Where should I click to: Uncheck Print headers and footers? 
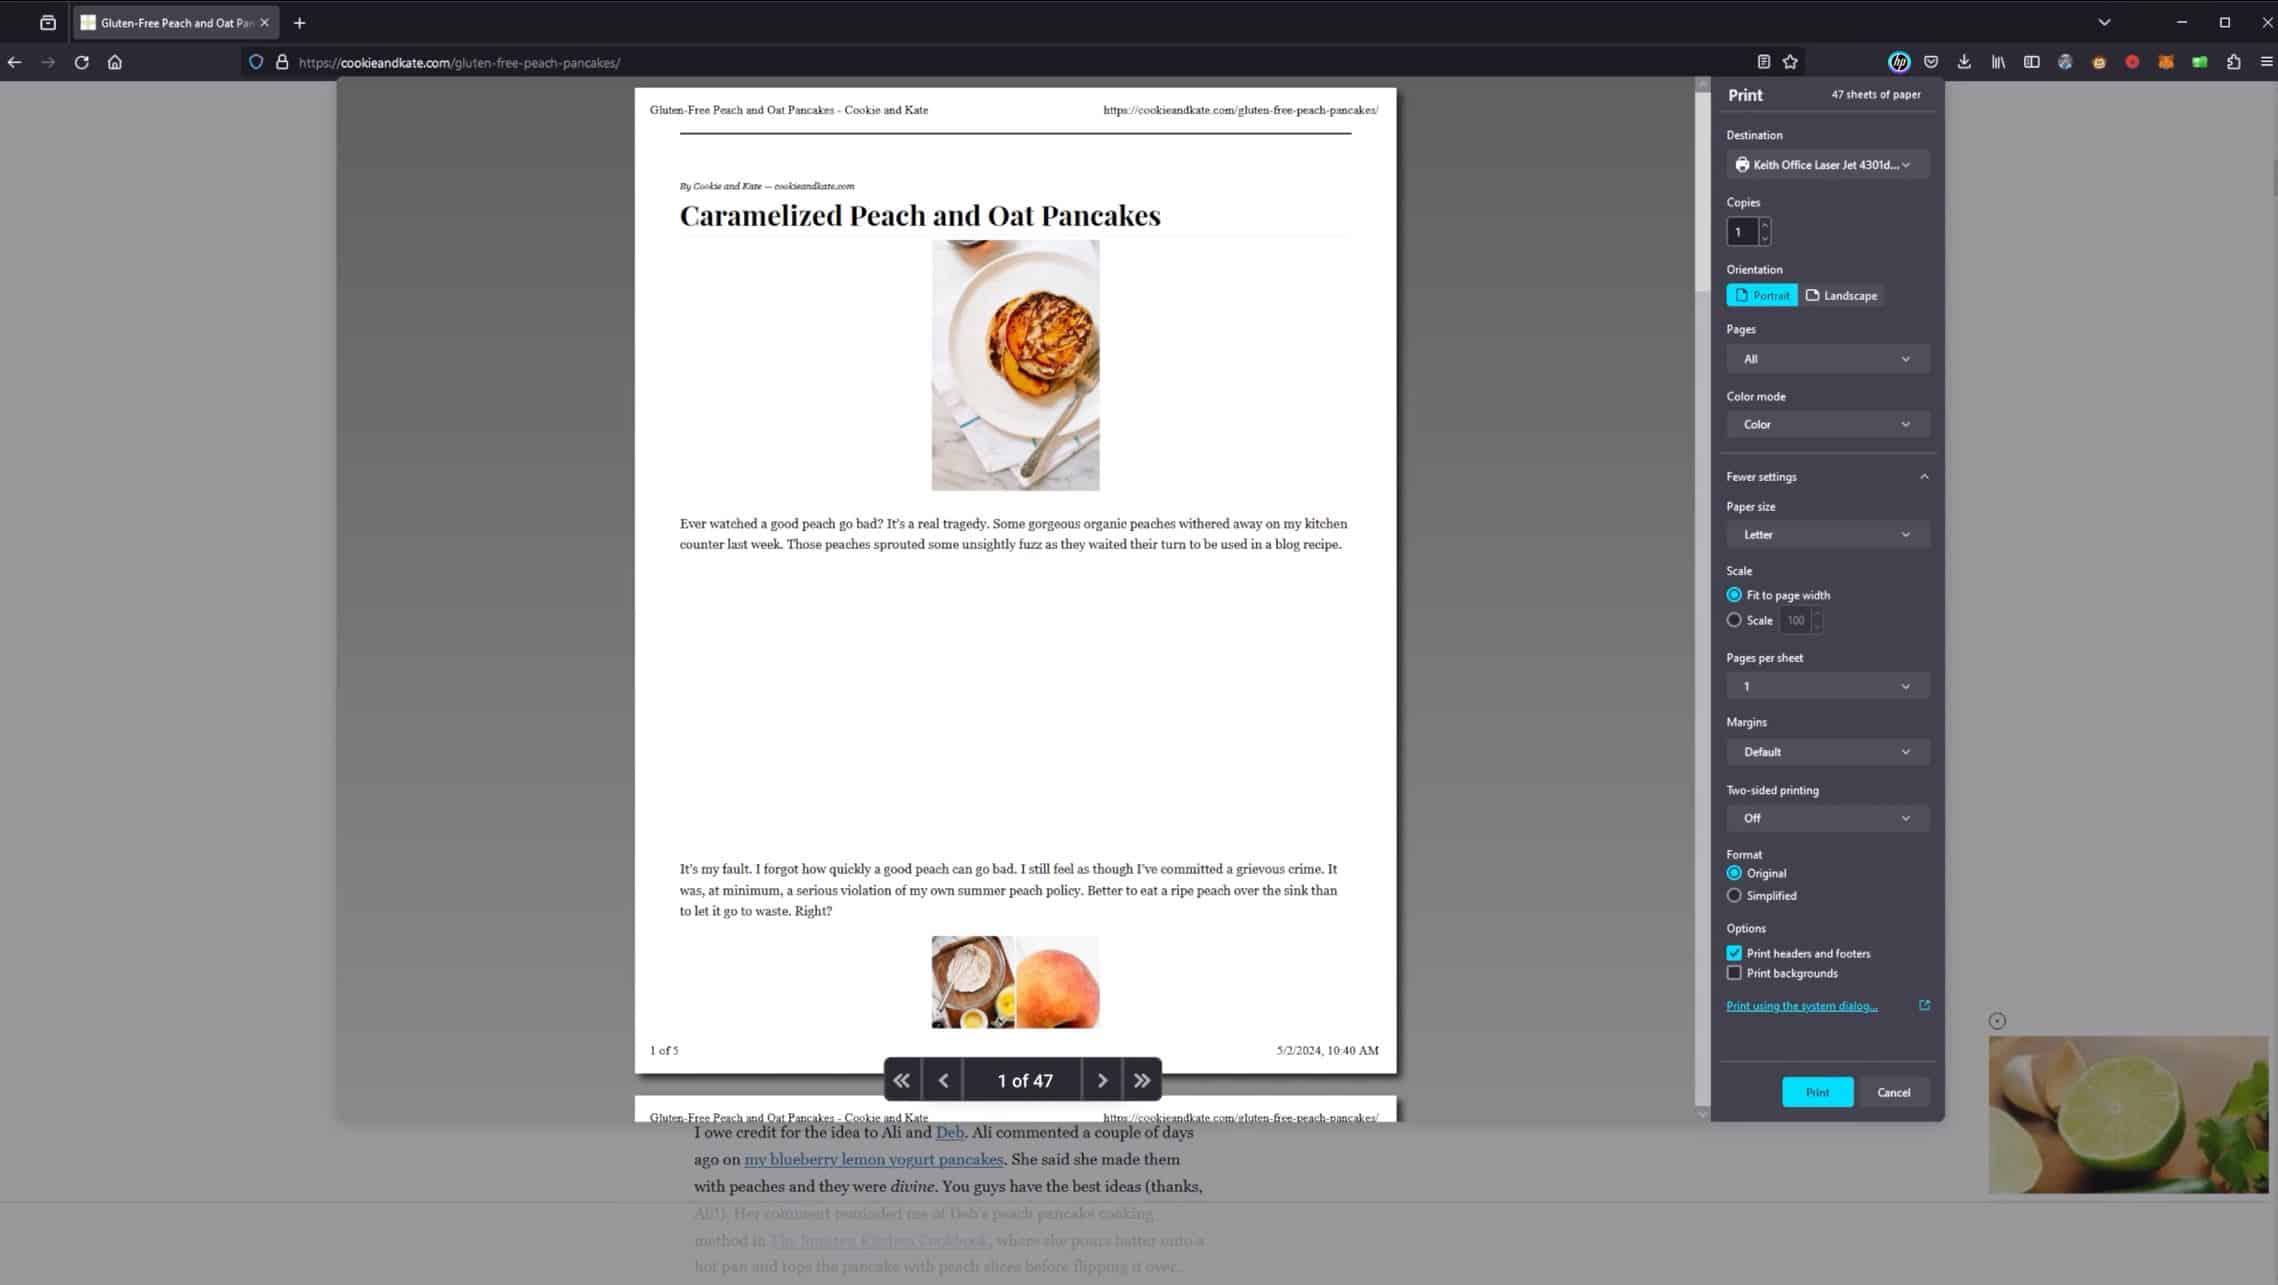[x=1734, y=953]
